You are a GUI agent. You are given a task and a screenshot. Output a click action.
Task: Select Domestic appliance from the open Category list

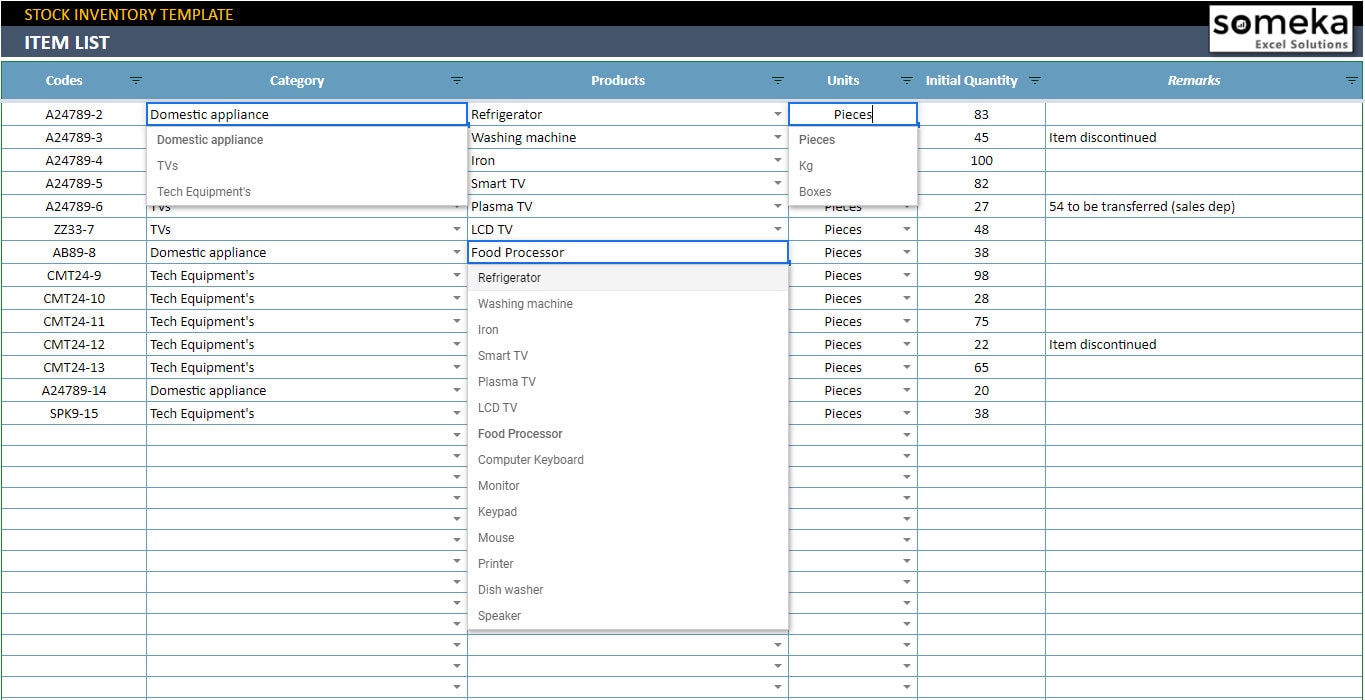coord(212,140)
